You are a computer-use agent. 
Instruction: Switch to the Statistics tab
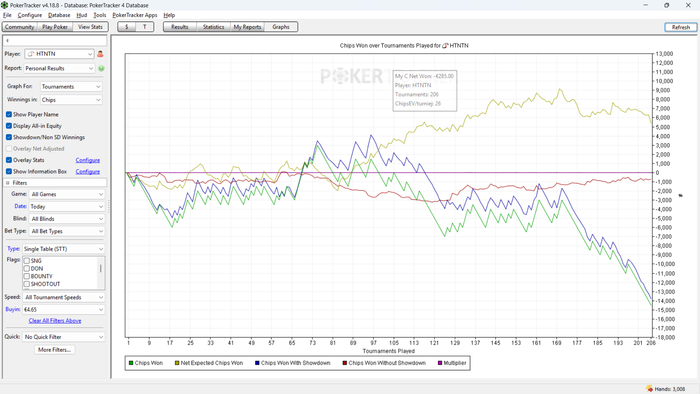point(213,27)
